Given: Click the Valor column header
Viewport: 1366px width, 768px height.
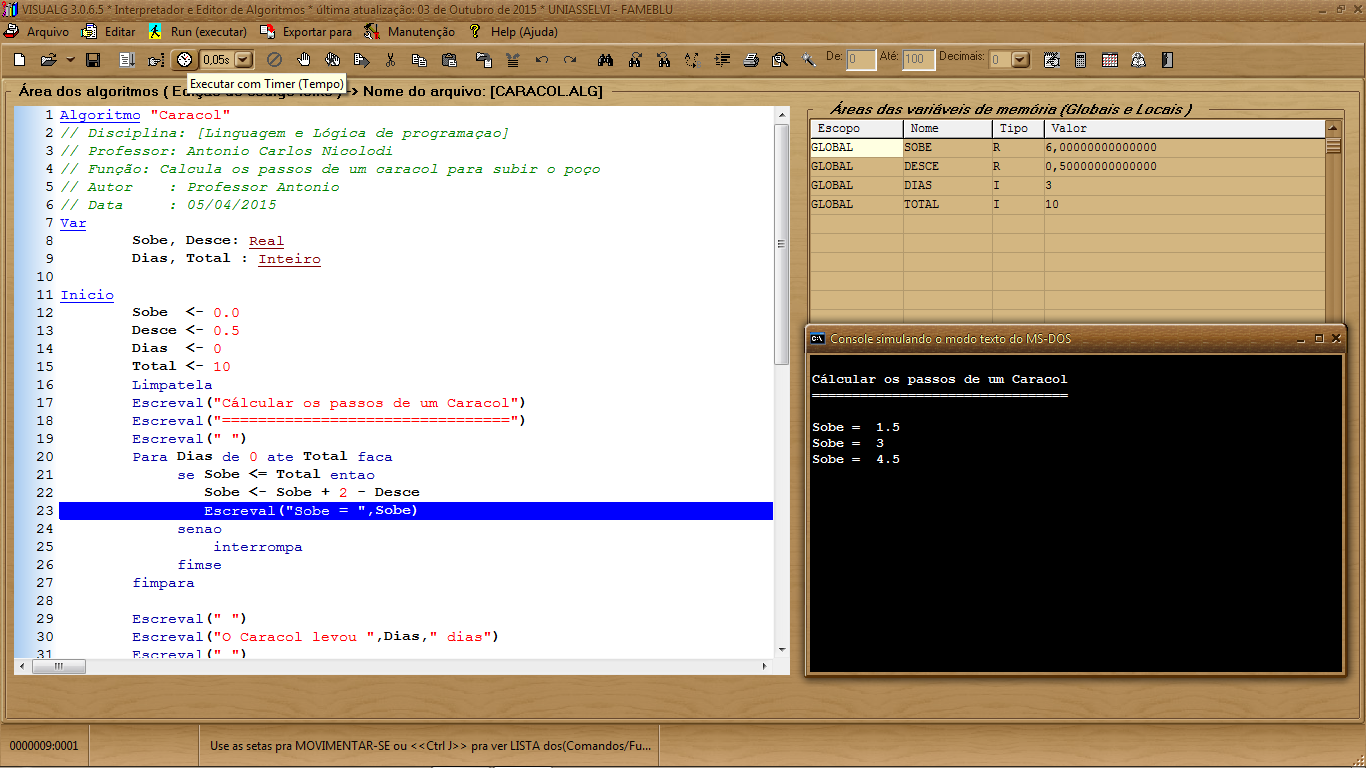Looking at the screenshot, I should pos(1184,128).
